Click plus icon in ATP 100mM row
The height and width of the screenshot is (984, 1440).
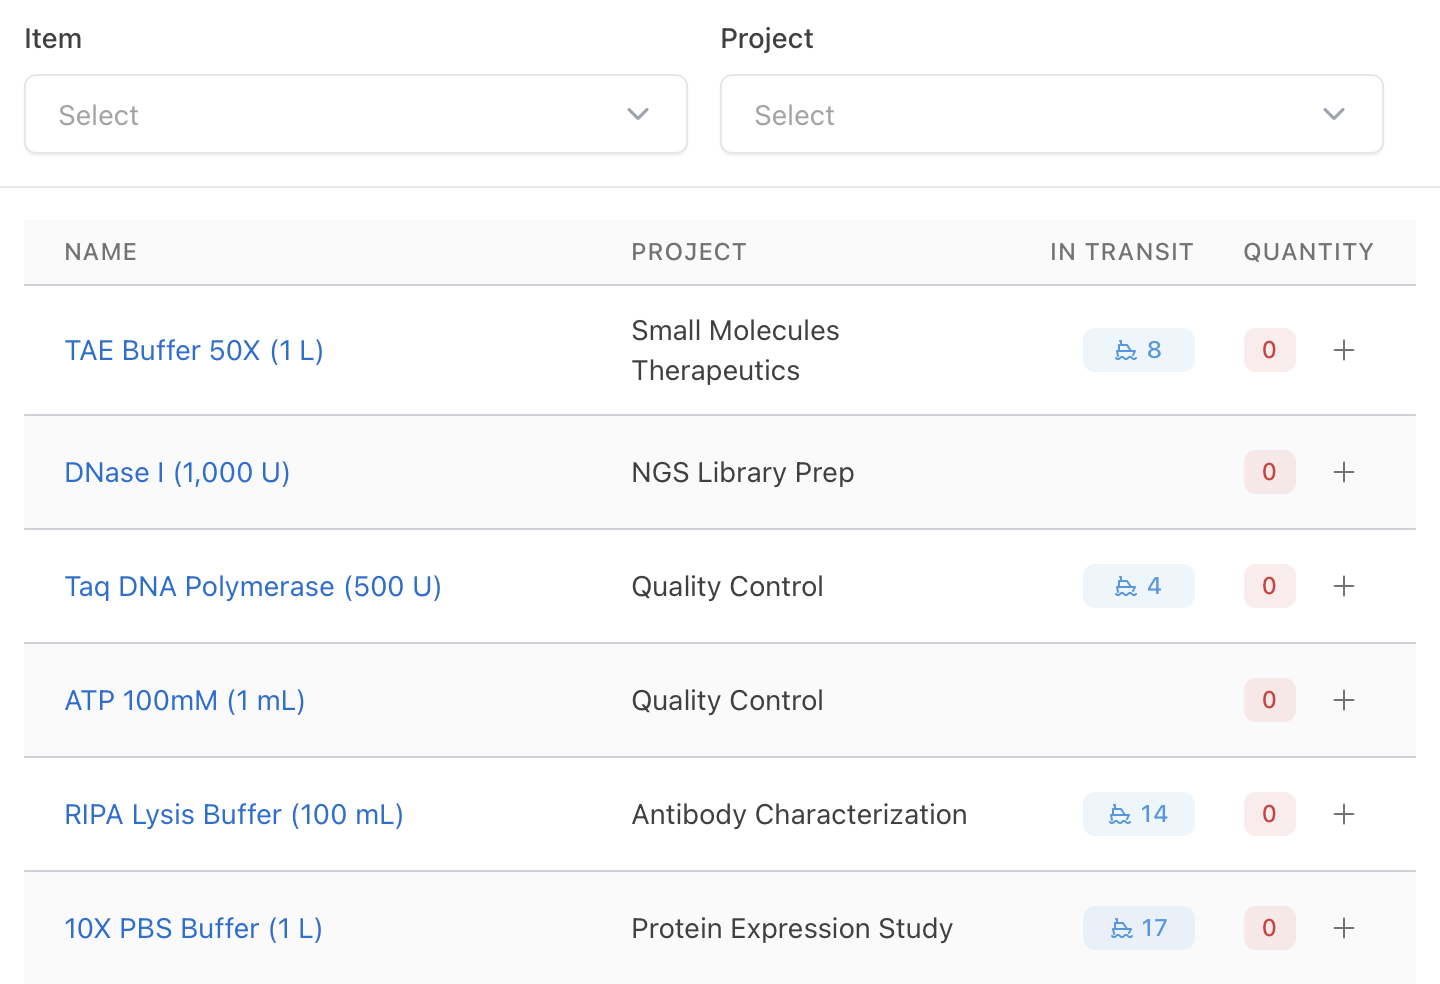point(1344,700)
